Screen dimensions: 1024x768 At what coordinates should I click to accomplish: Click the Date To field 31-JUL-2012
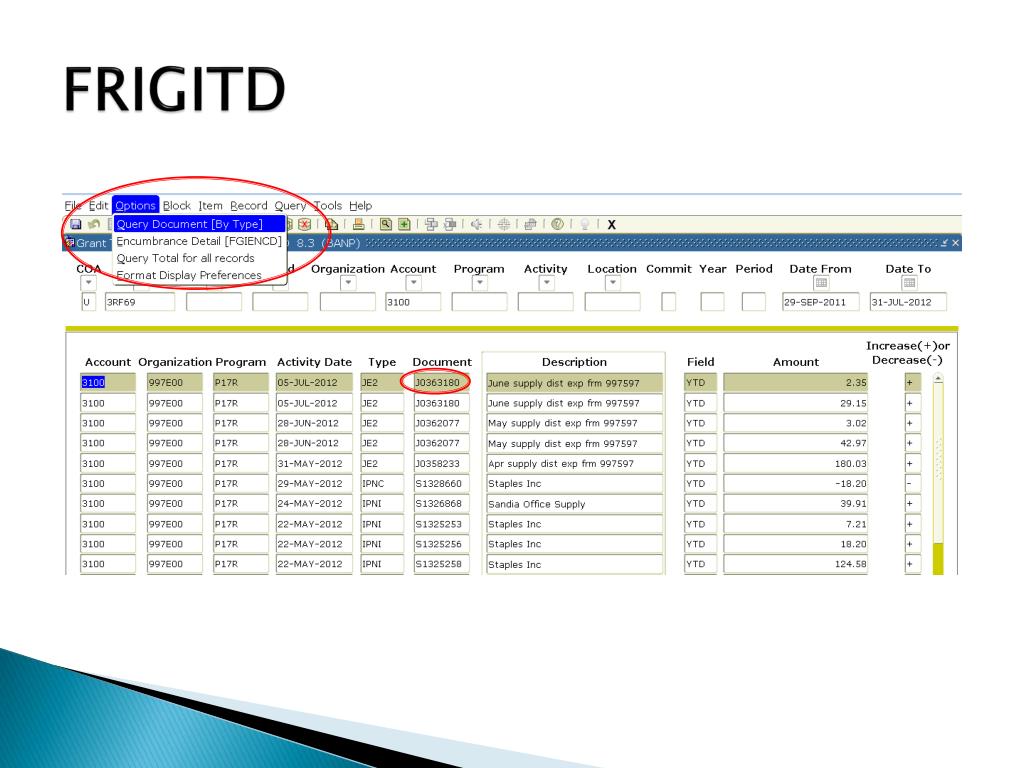(x=908, y=302)
